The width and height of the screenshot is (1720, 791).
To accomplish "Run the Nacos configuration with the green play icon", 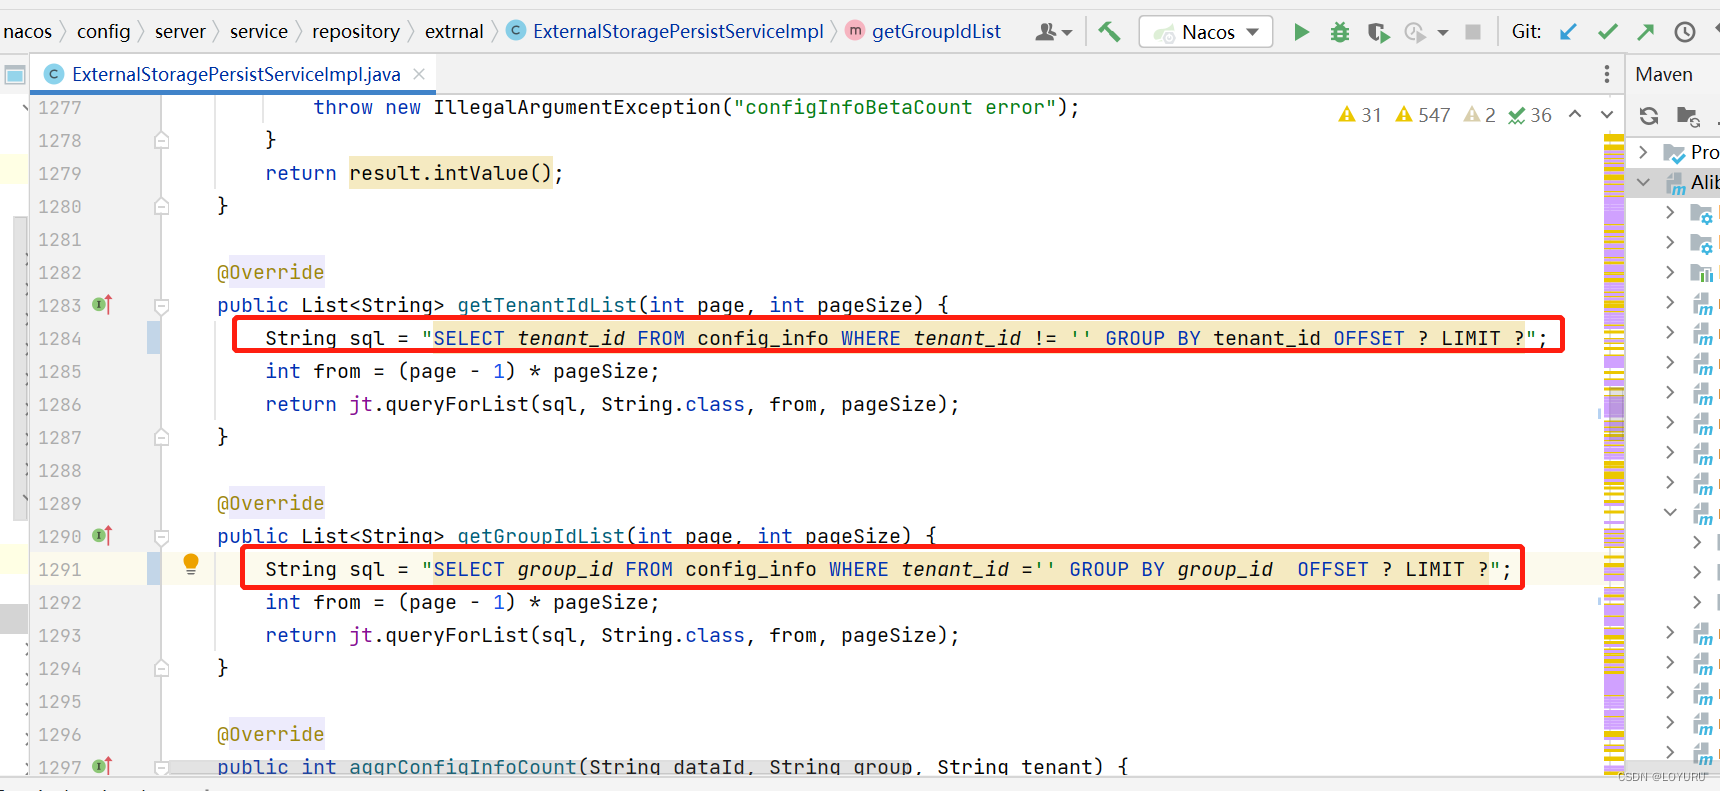I will [x=1301, y=32].
